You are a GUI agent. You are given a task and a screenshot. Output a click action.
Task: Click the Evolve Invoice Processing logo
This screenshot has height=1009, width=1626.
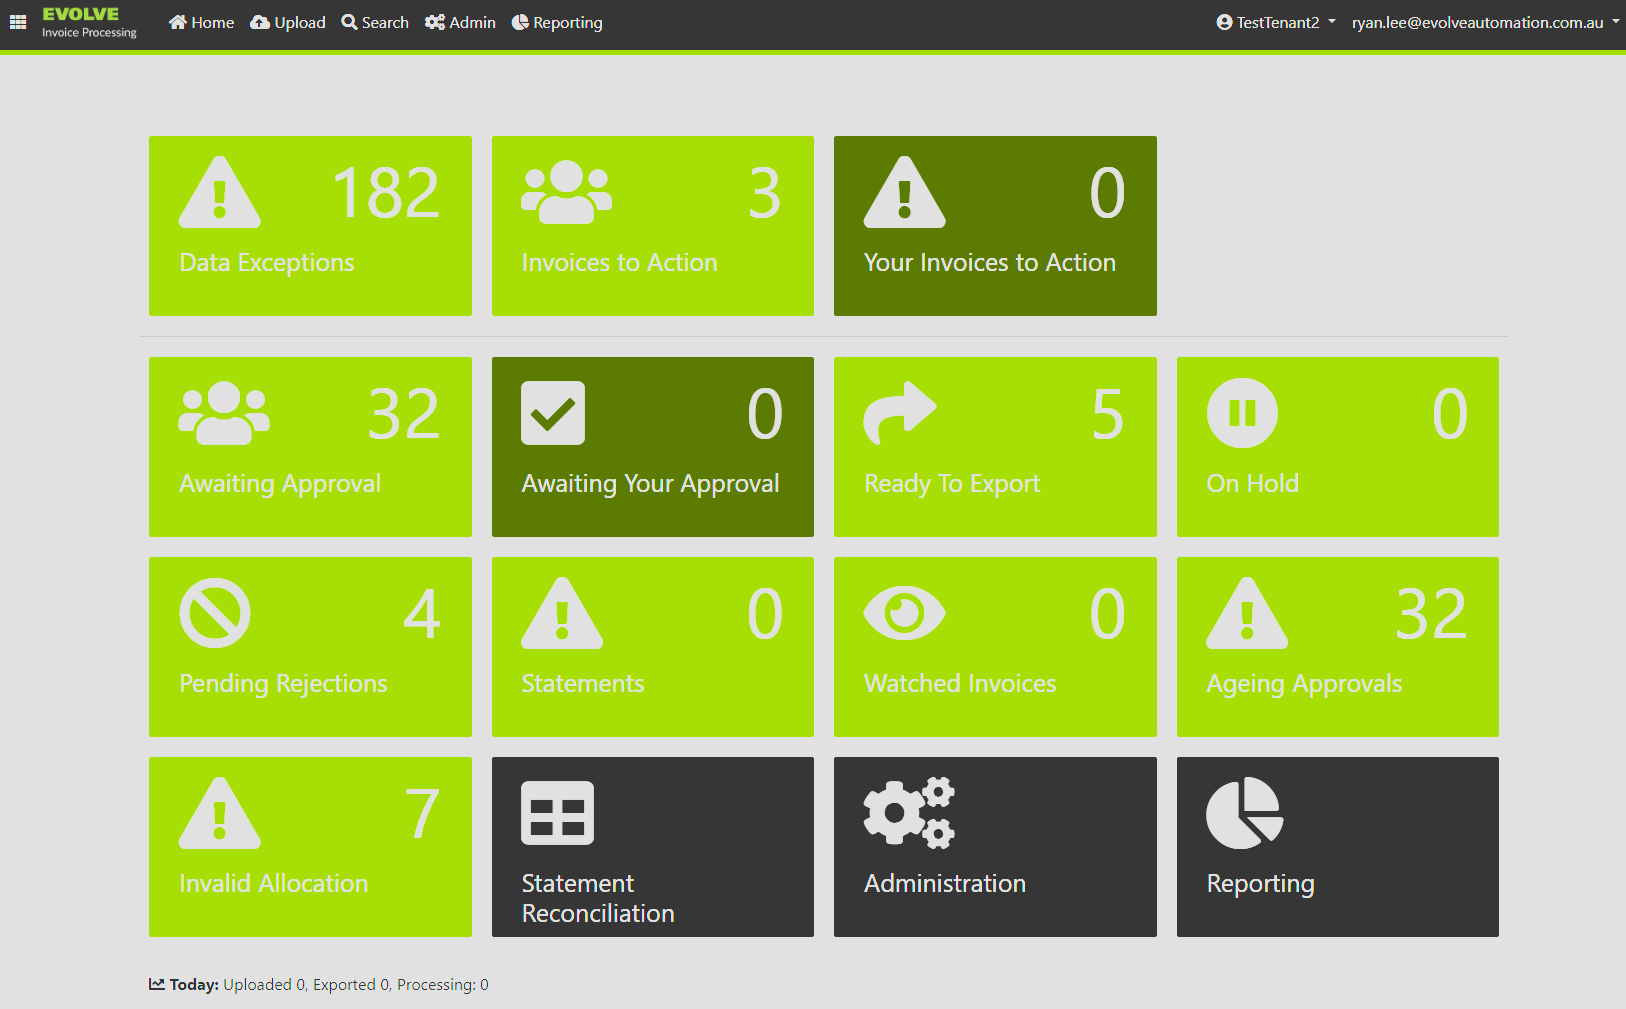(88, 22)
